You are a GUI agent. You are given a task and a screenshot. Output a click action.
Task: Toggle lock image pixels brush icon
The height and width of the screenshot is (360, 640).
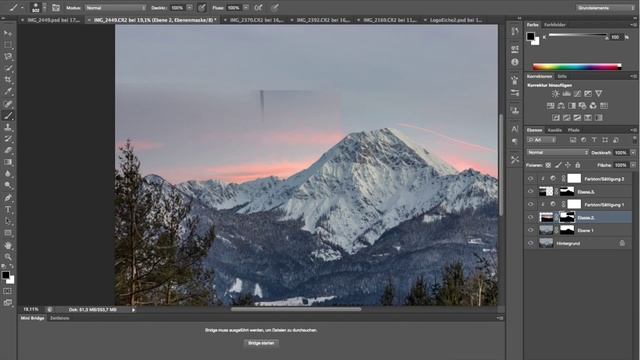coord(558,165)
